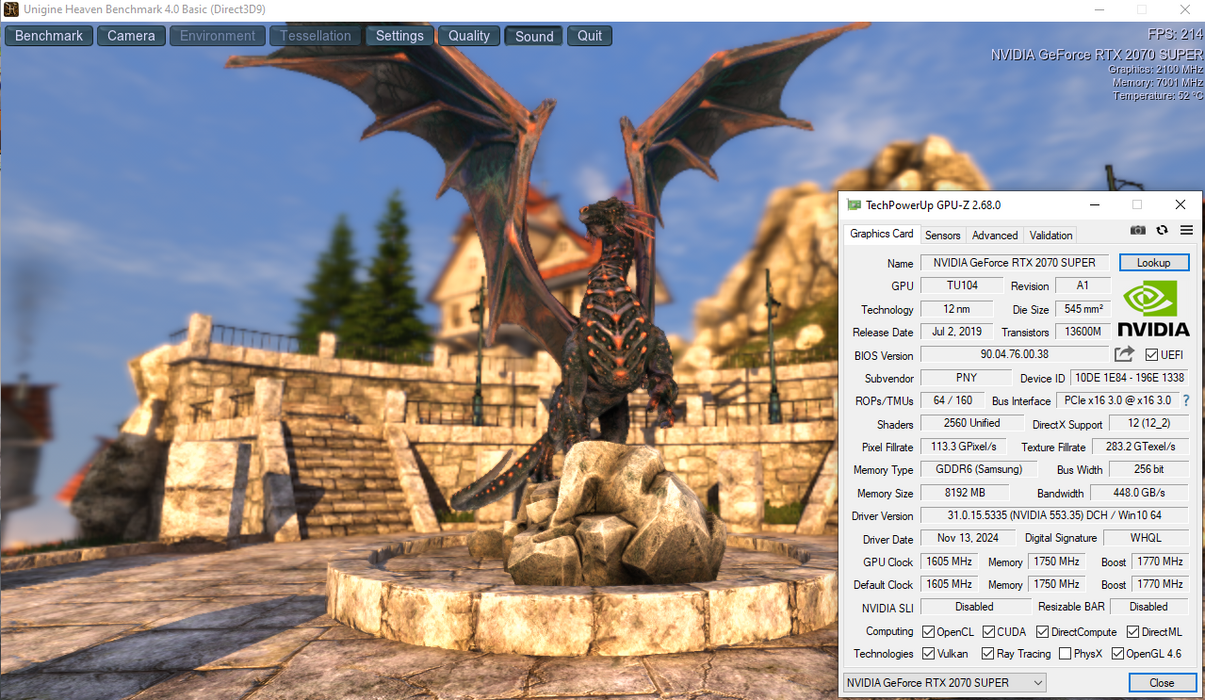Click the GPU-Z title bar app icon

point(853,205)
